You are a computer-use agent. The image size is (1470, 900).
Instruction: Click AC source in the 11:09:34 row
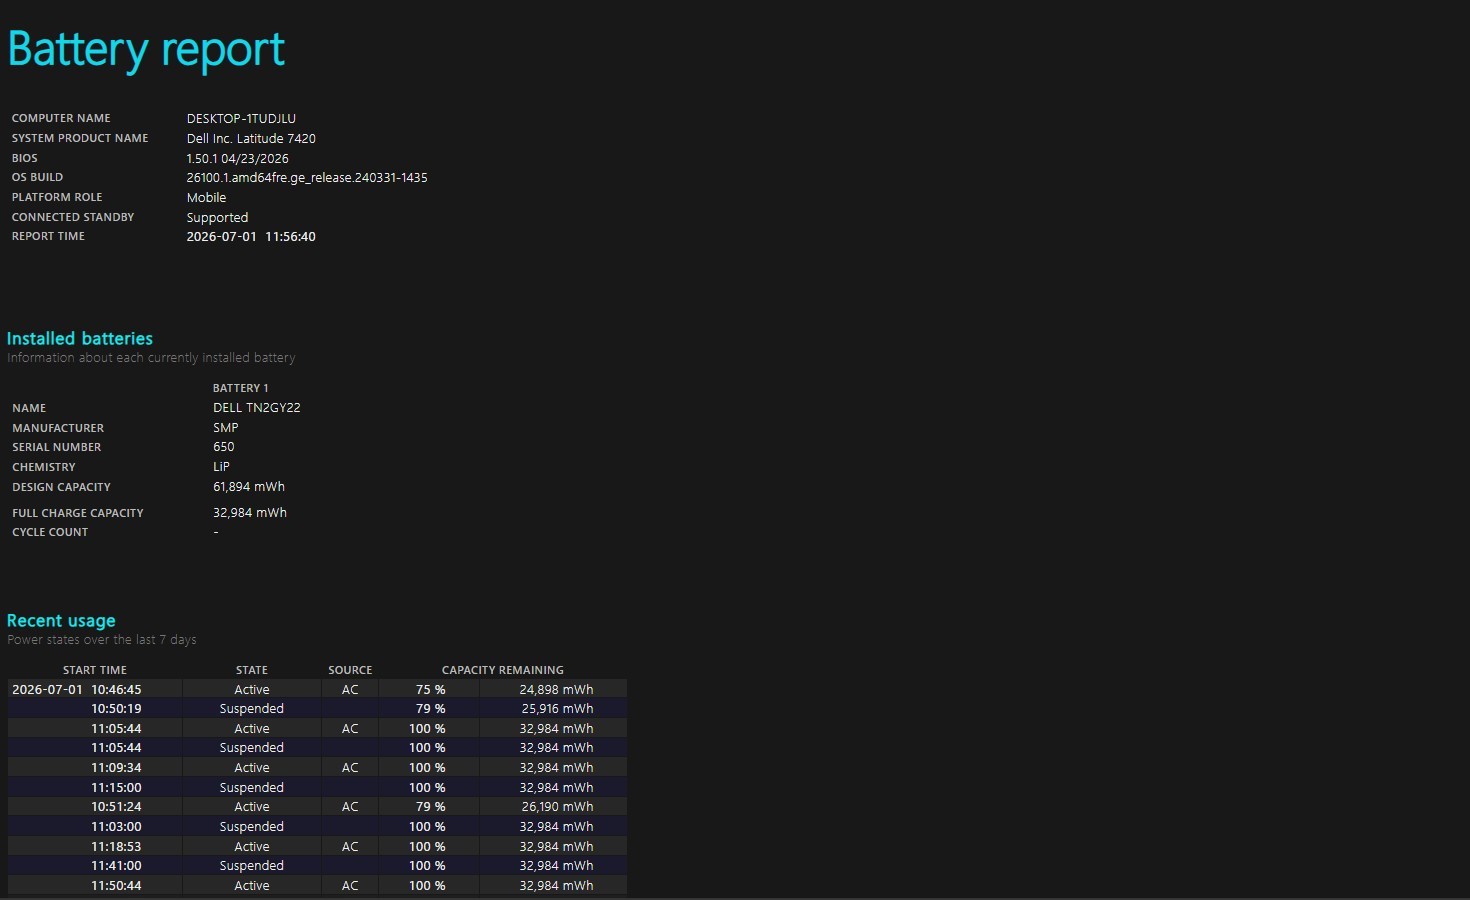[x=350, y=767]
